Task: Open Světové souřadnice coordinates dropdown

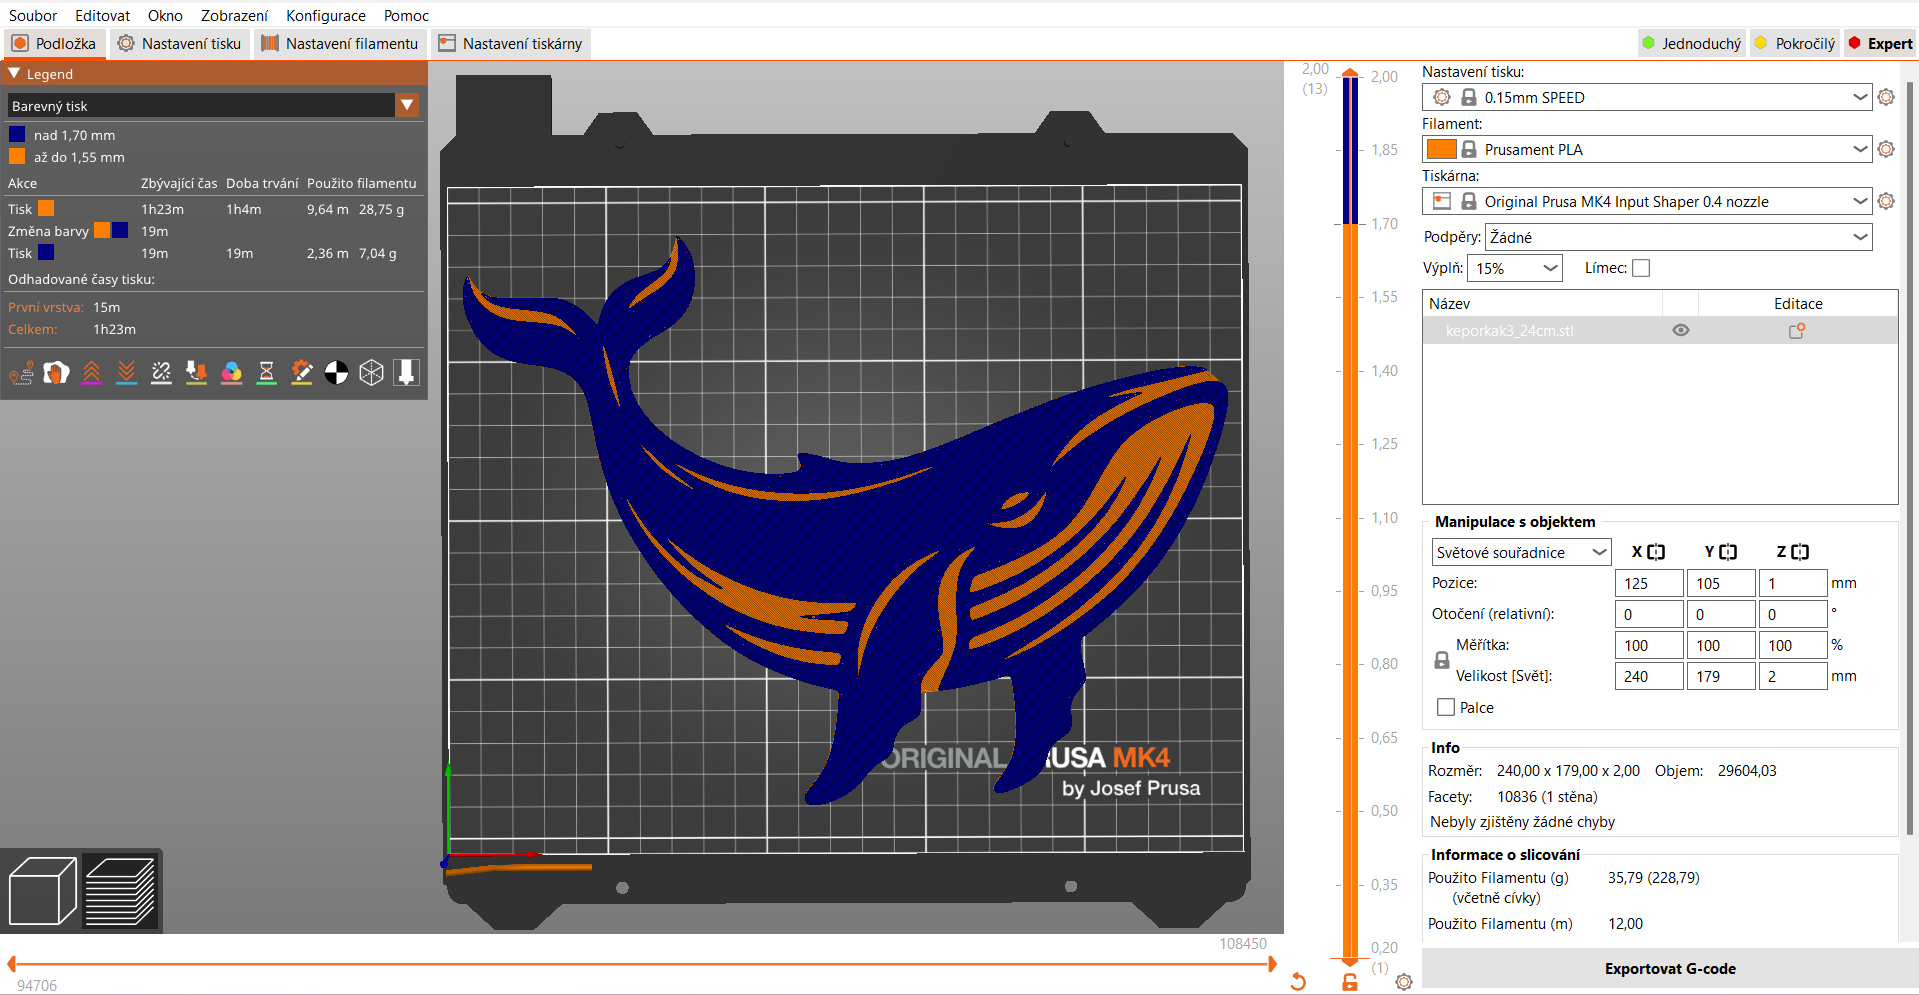Action: click(x=1521, y=552)
